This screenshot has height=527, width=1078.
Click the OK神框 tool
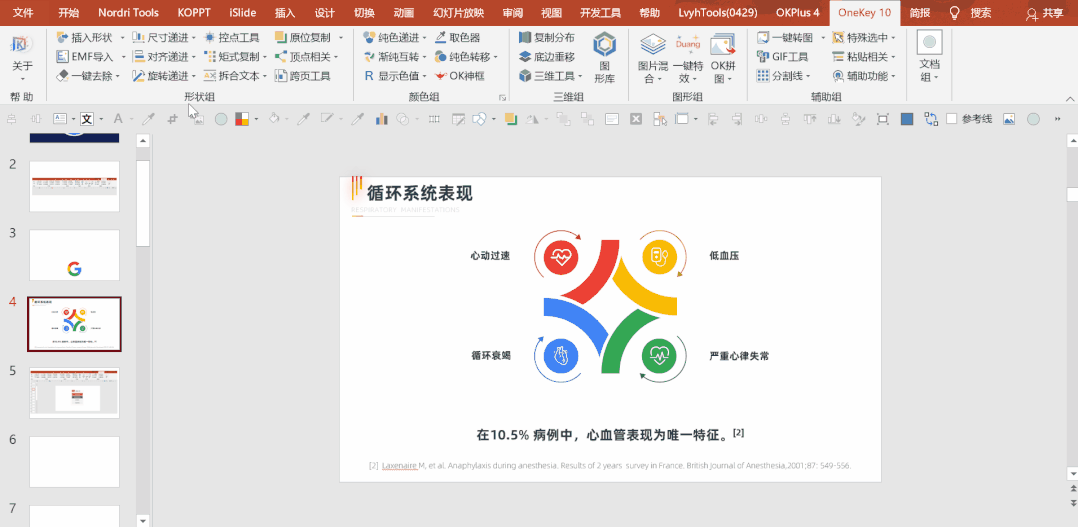coord(459,76)
